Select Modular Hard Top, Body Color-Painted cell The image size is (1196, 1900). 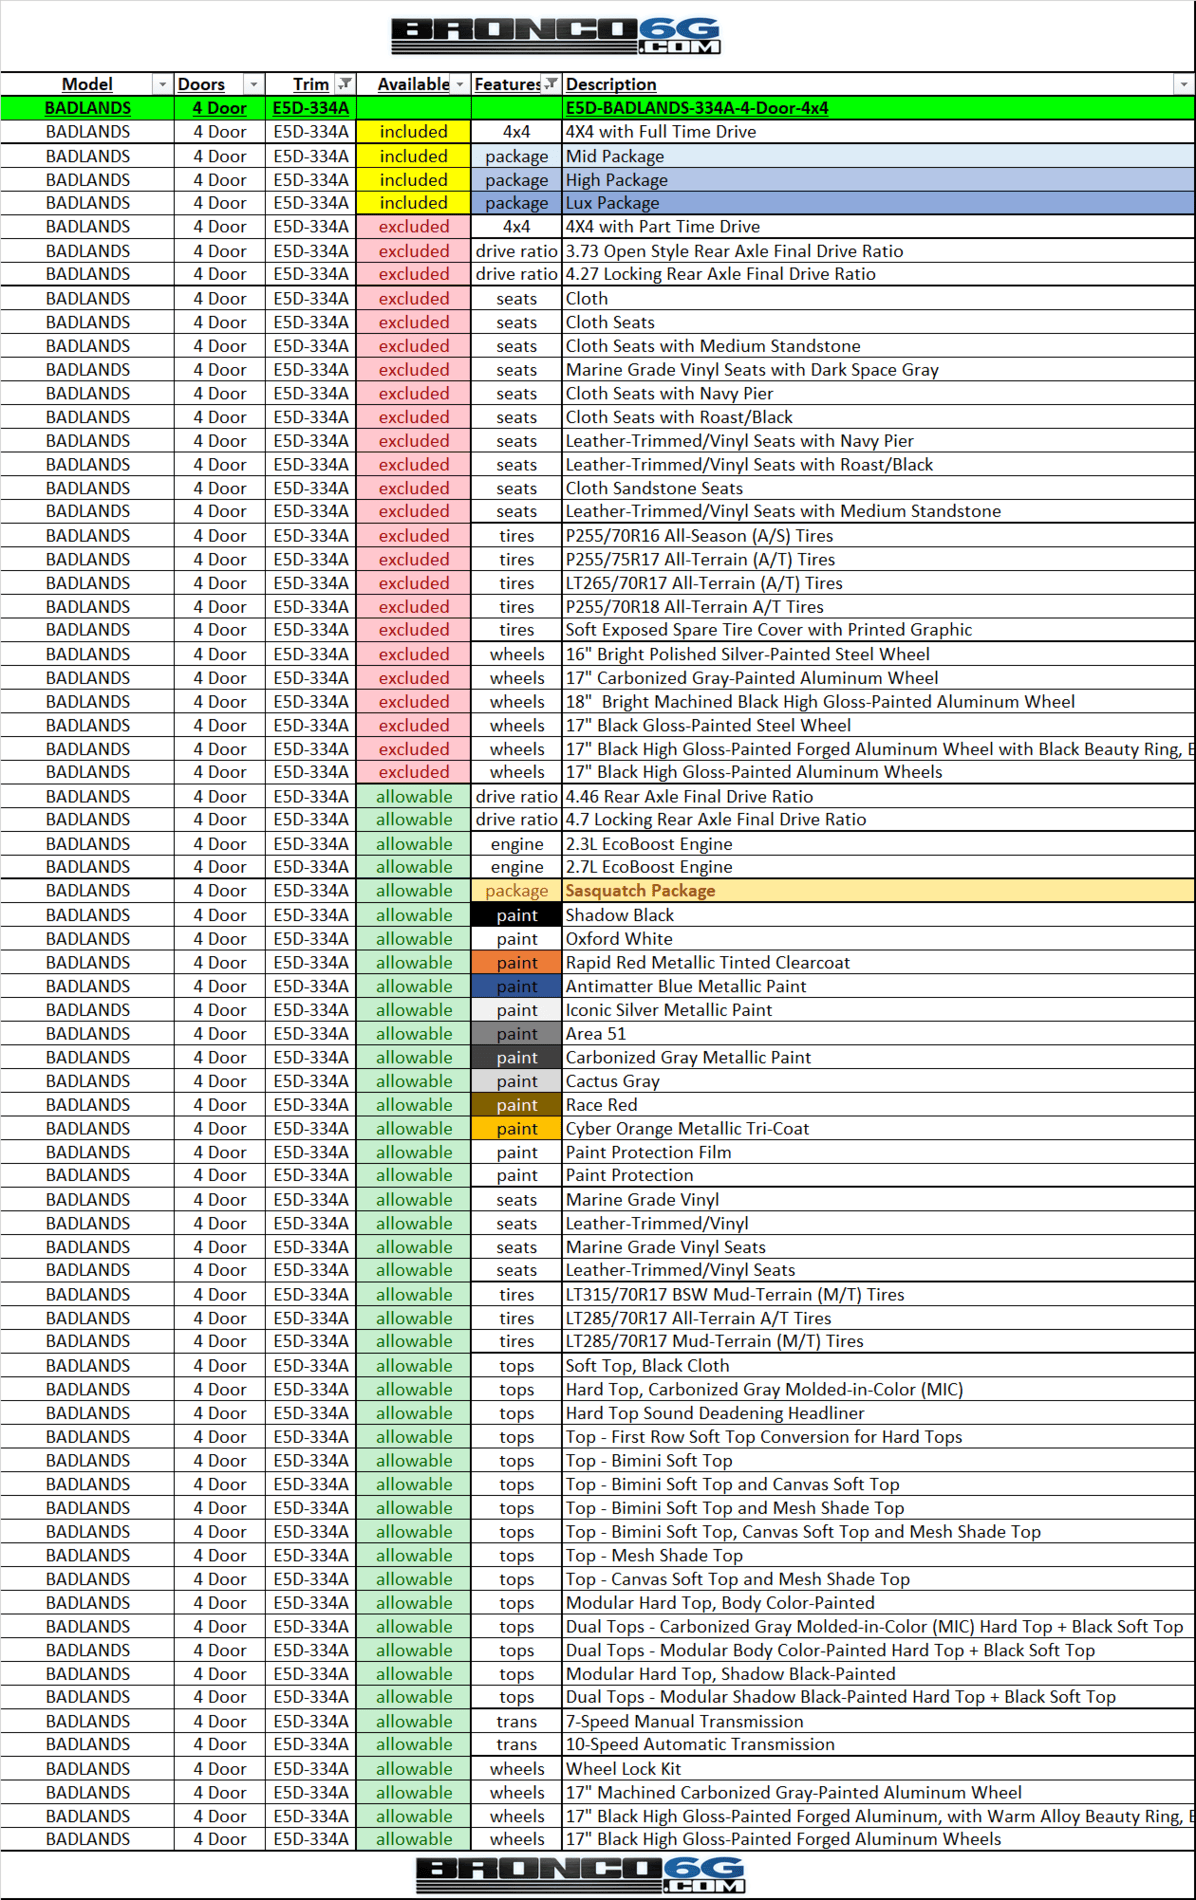pos(879,1603)
